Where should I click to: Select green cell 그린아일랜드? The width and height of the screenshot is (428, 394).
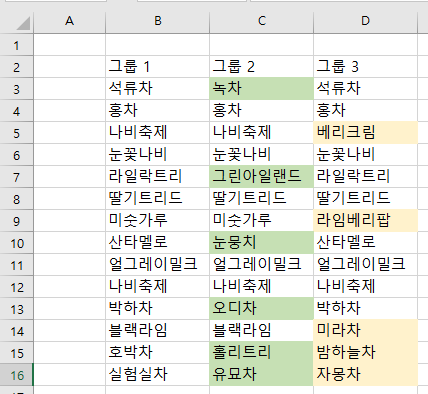(262, 177)
